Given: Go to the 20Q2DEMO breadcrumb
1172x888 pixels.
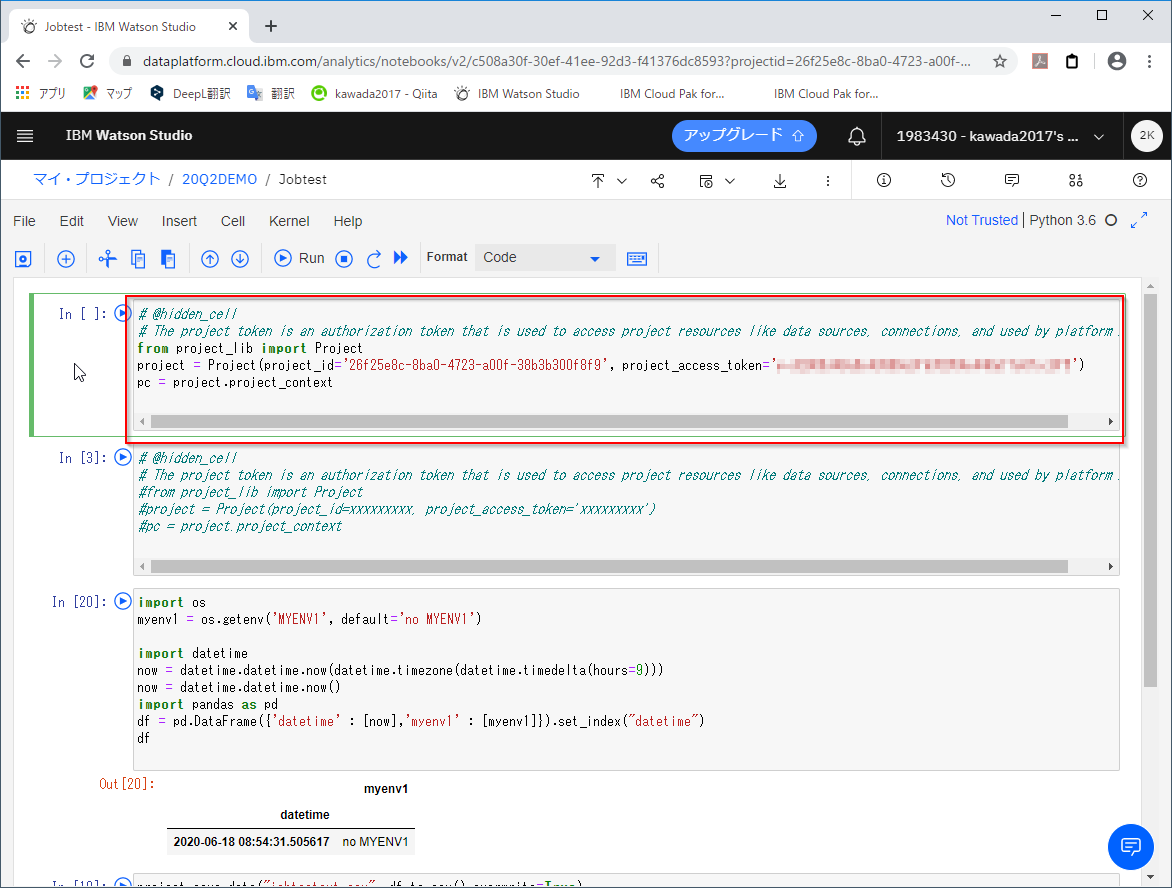Looking at the screenshot, I should tap(219, 179).
